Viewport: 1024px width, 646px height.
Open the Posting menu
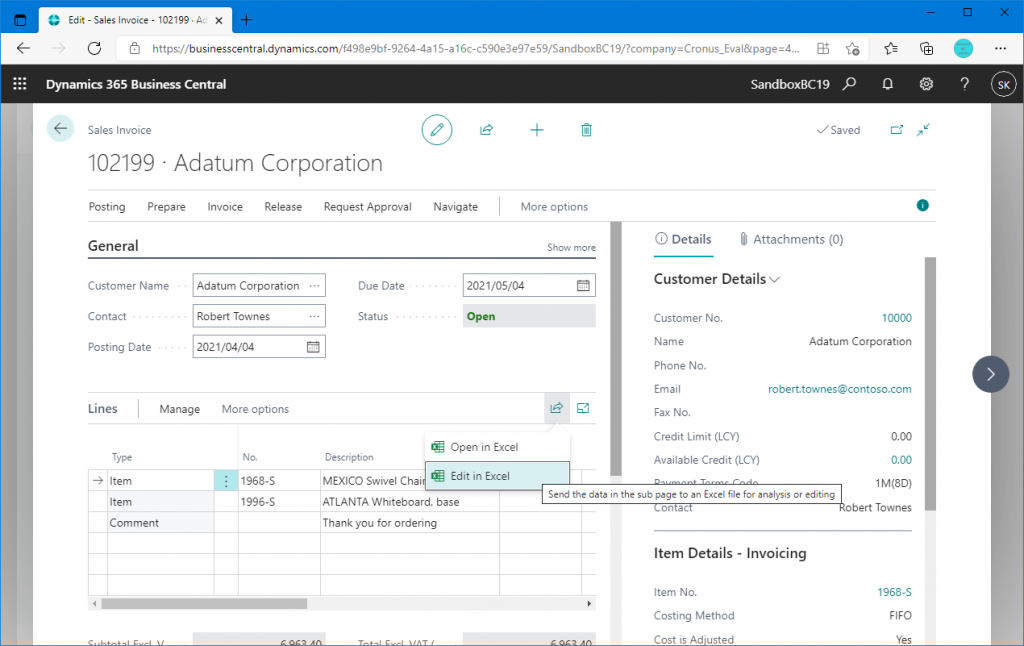click(107, 206)
